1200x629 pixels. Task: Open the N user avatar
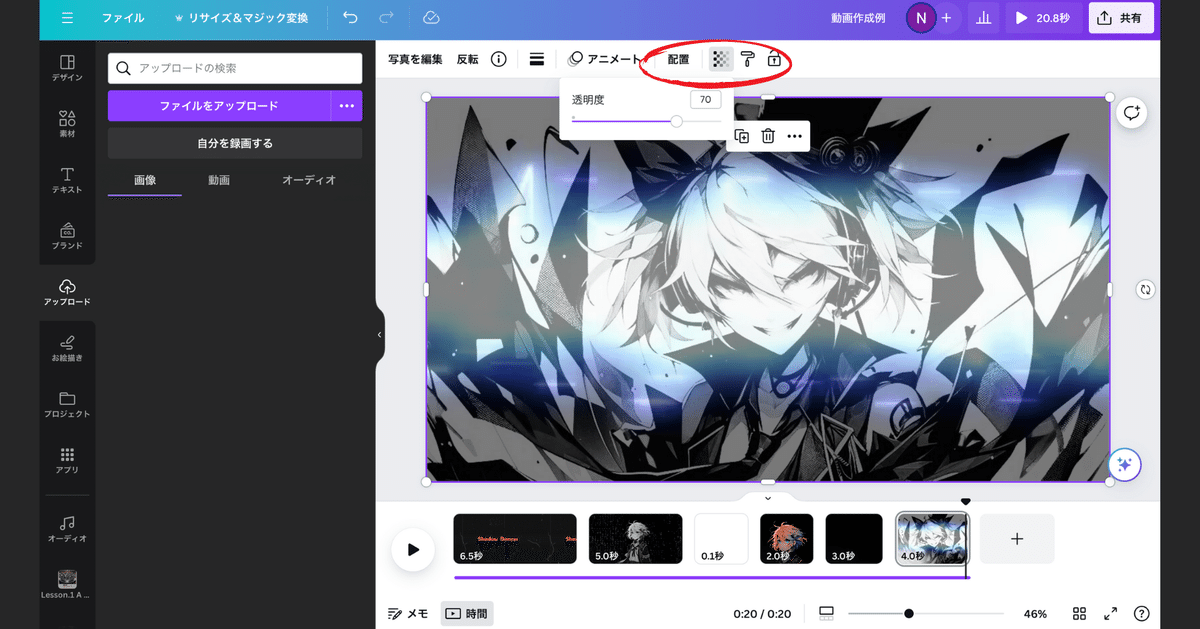pyautogui.click(x=920, y=18)
